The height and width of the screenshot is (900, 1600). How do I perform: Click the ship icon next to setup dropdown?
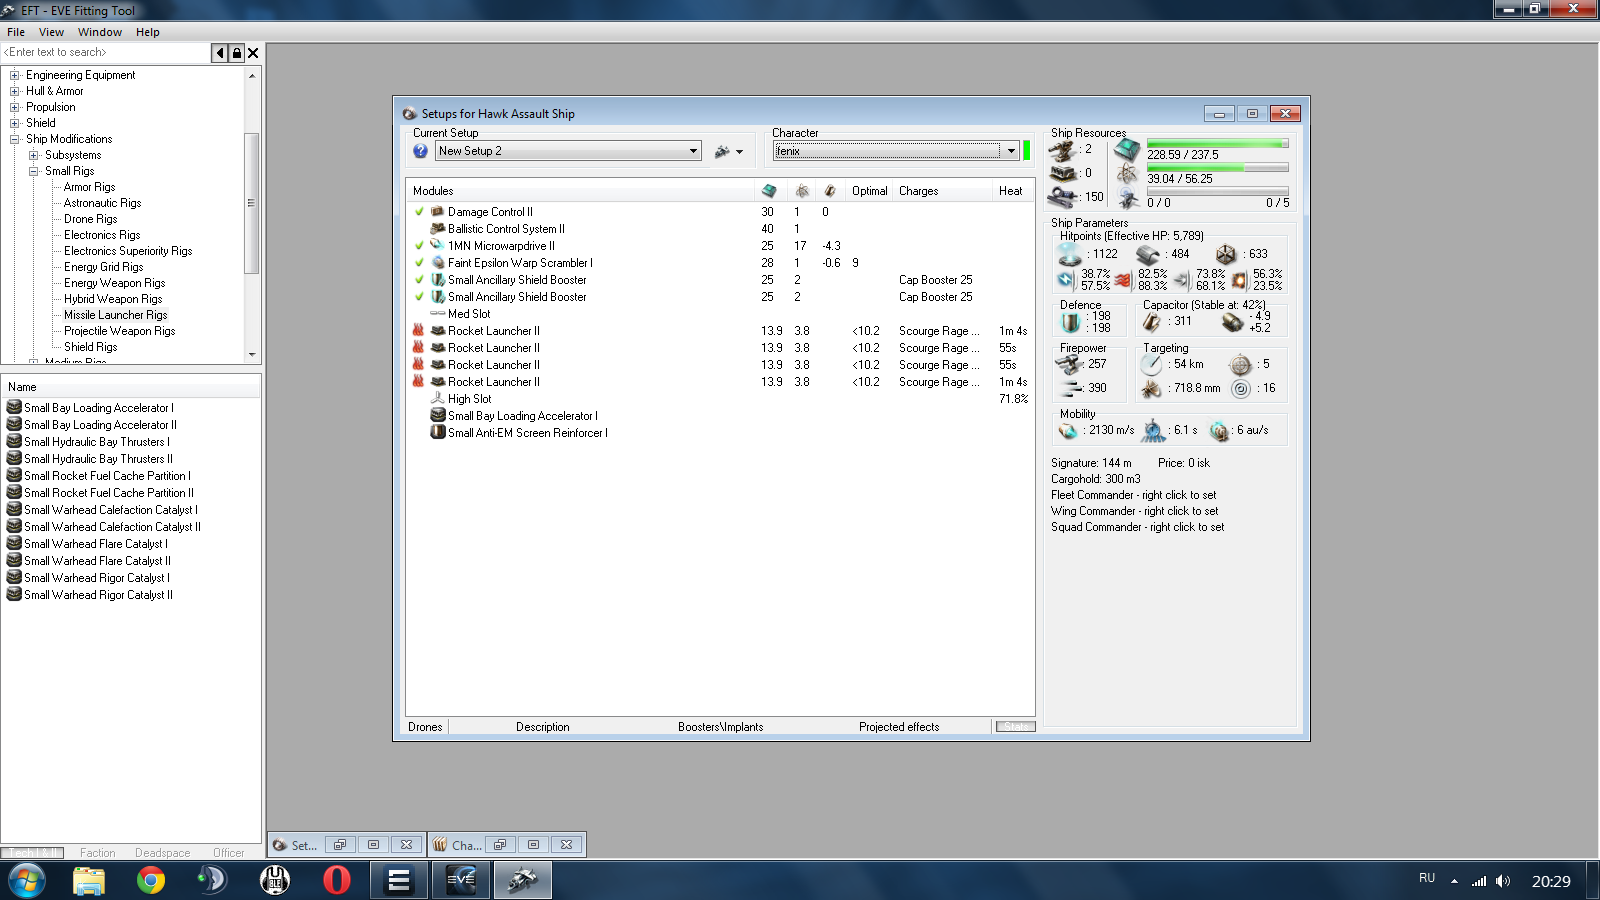coord(722,151)
